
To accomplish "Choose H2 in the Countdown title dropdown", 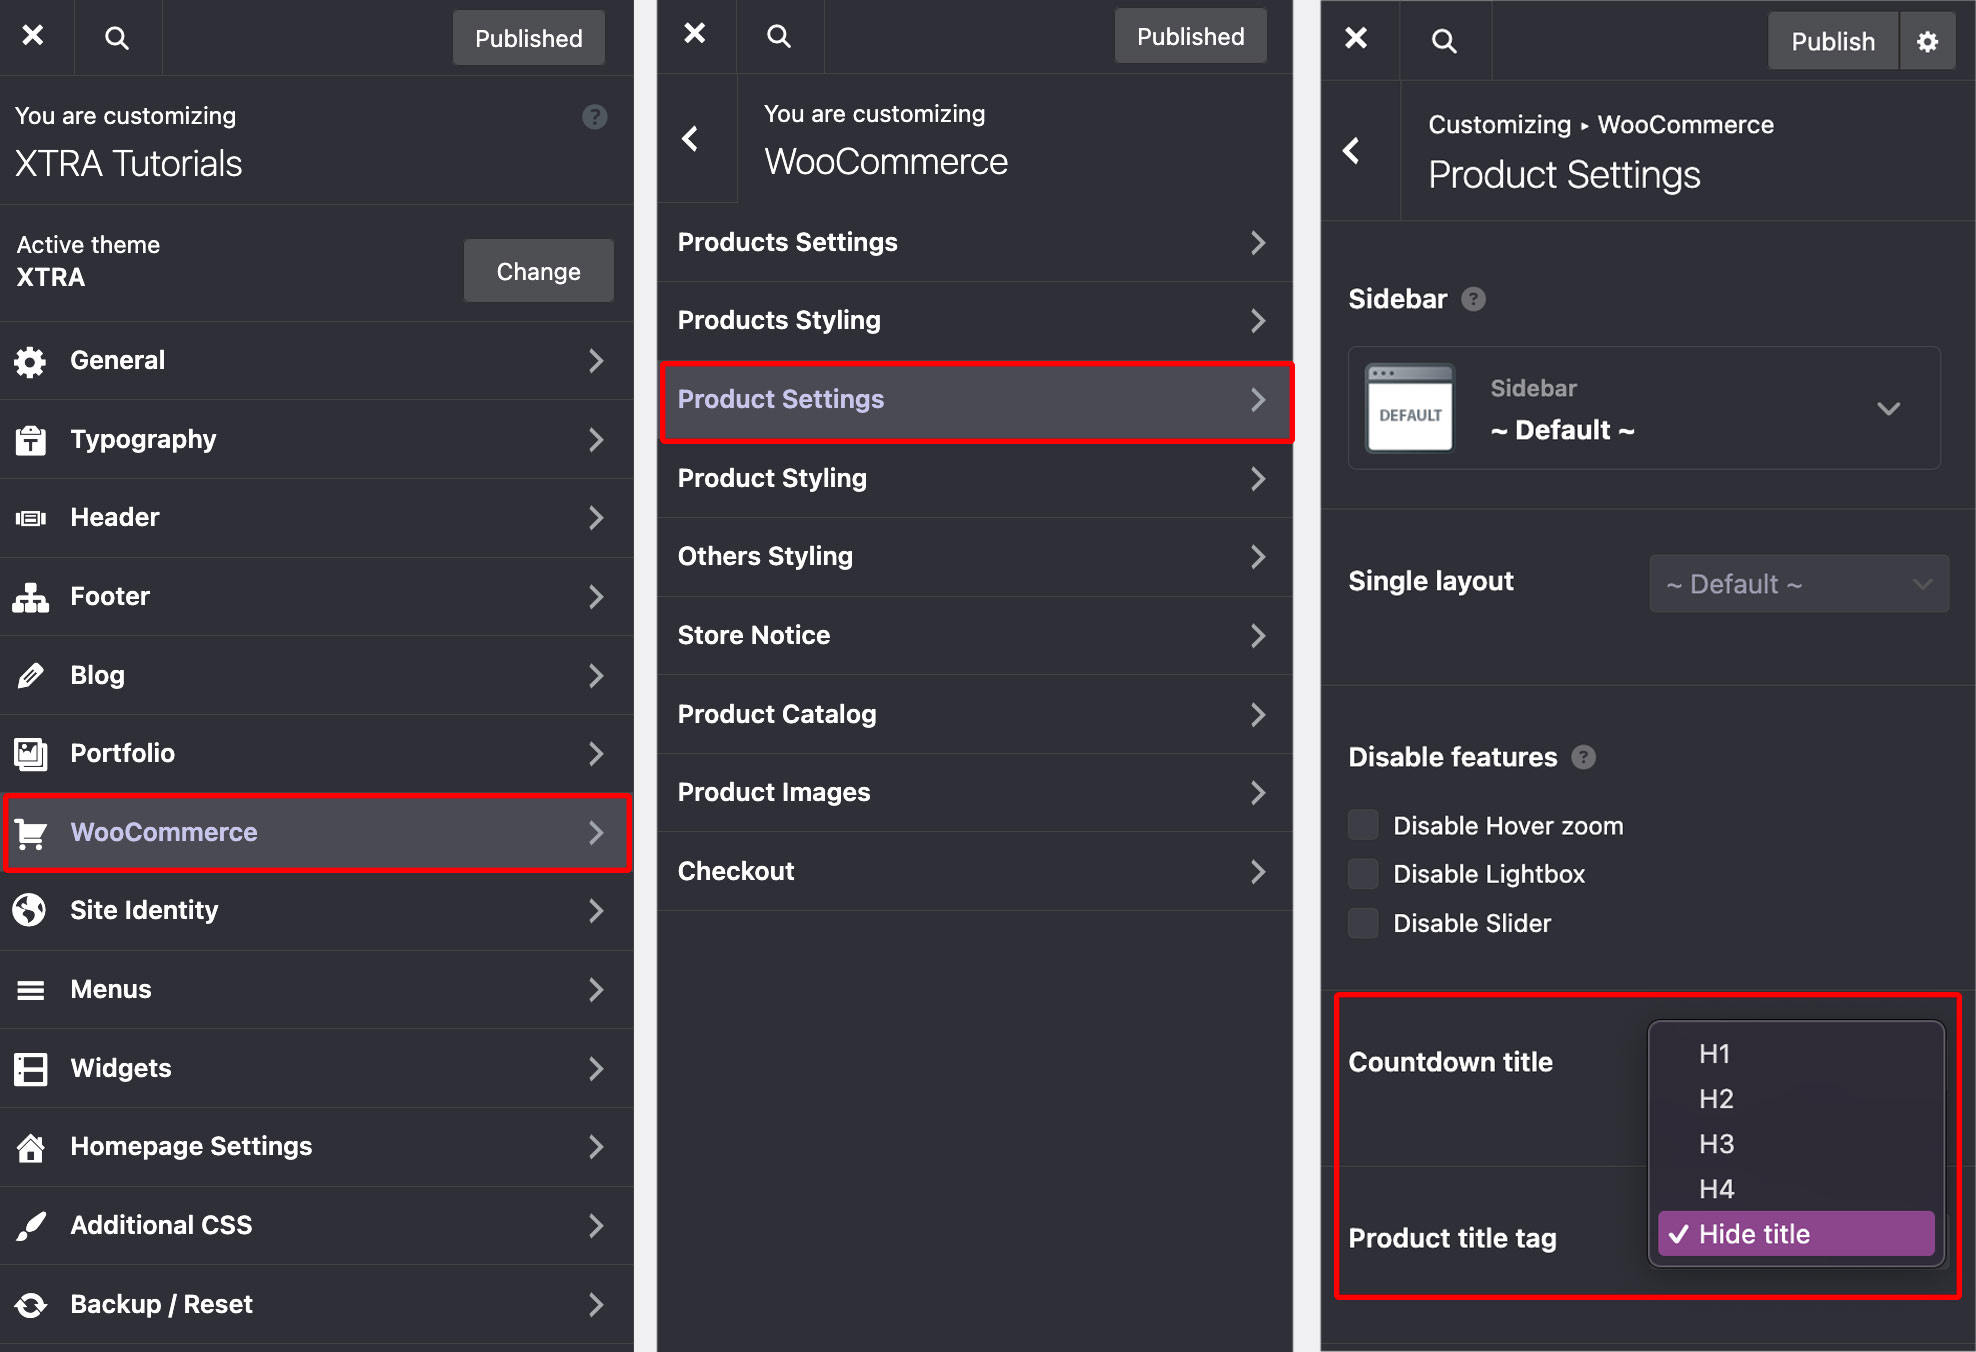I will [1716, 1099].
